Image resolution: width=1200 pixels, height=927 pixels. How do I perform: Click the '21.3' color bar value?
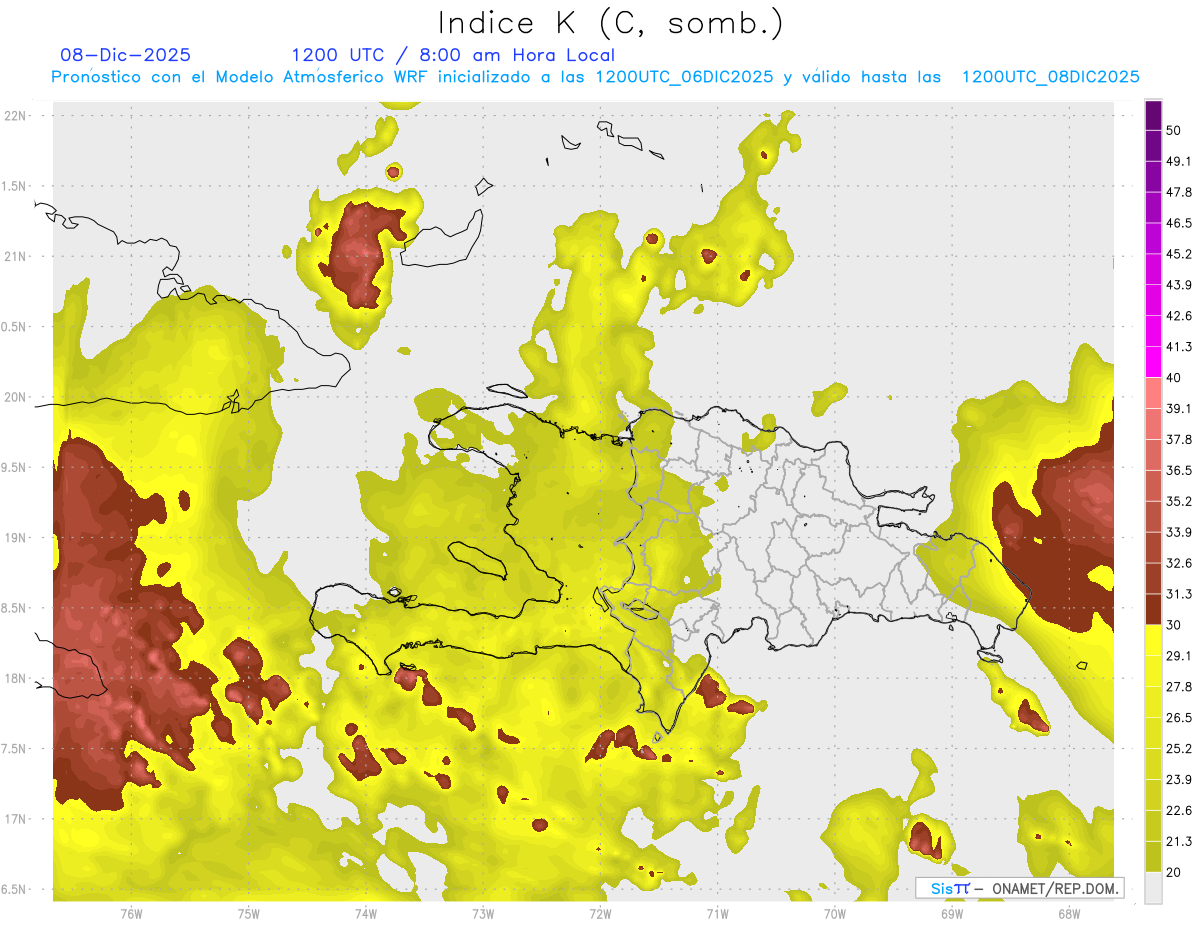pos(1179,842)
